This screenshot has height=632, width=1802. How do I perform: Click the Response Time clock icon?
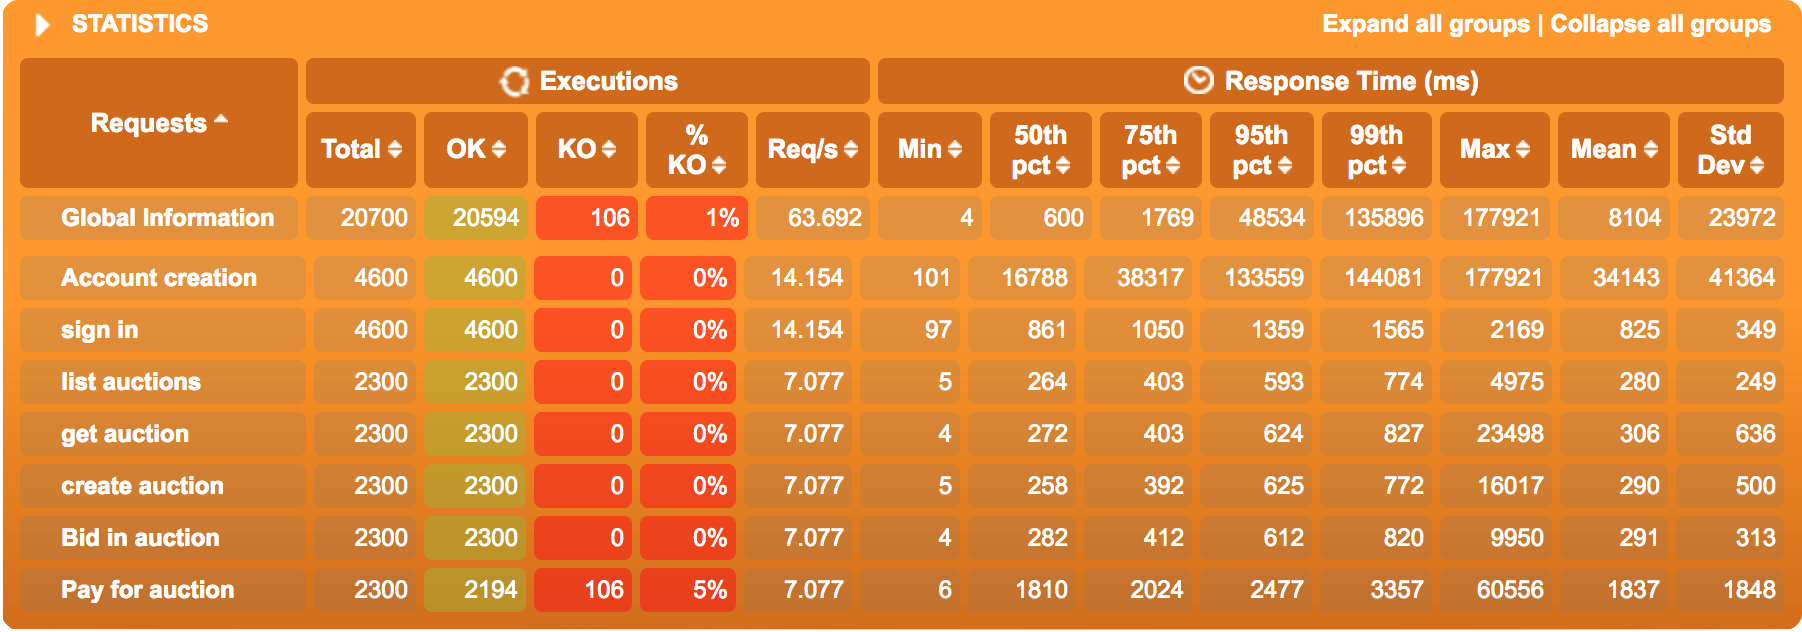[1198, 80]
